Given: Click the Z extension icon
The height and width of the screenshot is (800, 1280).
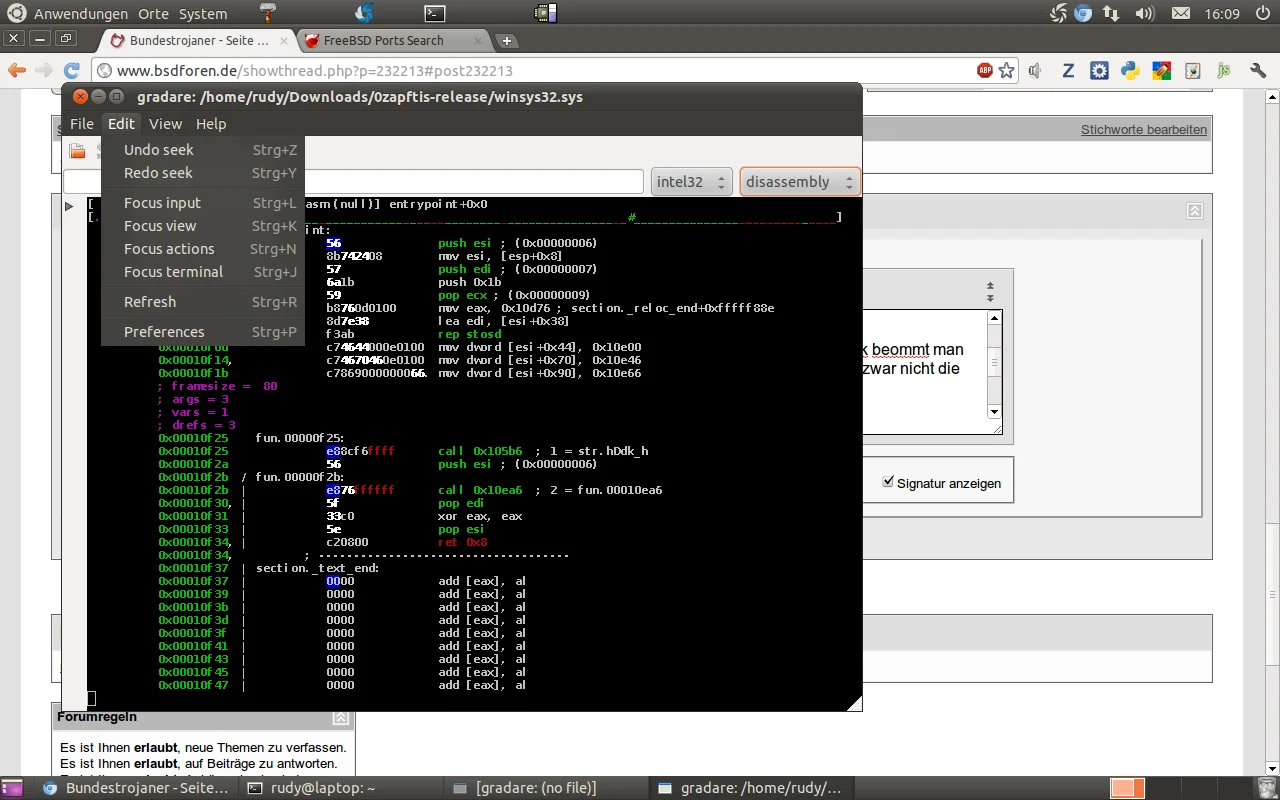Looking at the screenshot, I should (x=1068, y=70).
